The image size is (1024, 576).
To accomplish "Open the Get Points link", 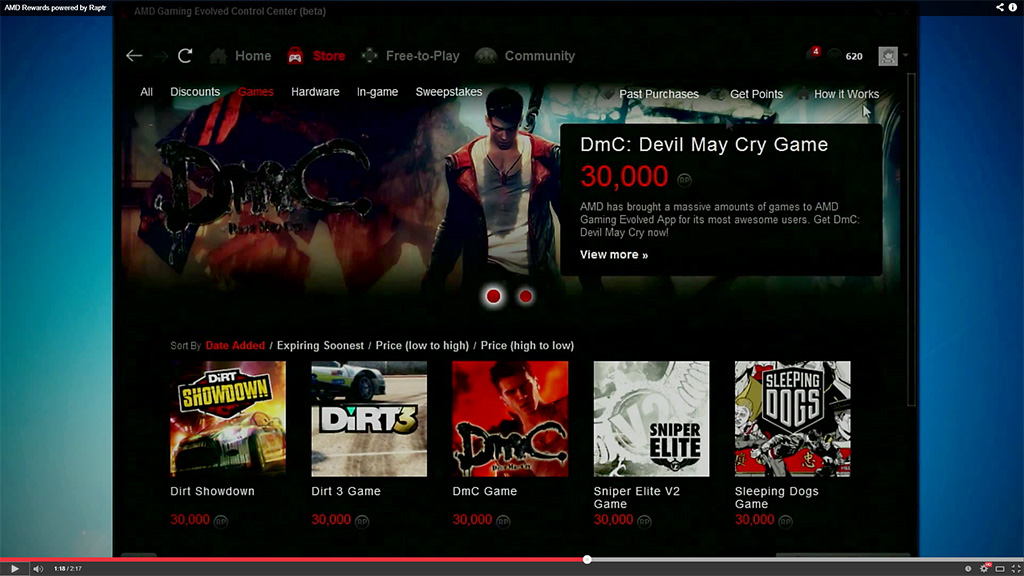I will click(x=756, y=94).
